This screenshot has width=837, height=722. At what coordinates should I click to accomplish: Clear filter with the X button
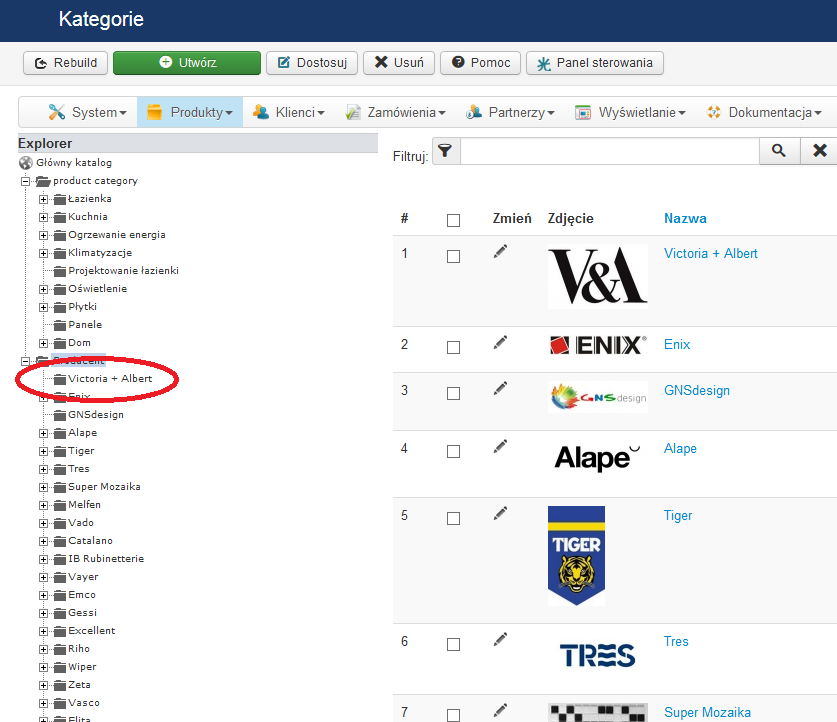pyautogui.click(x=819, y=151)
